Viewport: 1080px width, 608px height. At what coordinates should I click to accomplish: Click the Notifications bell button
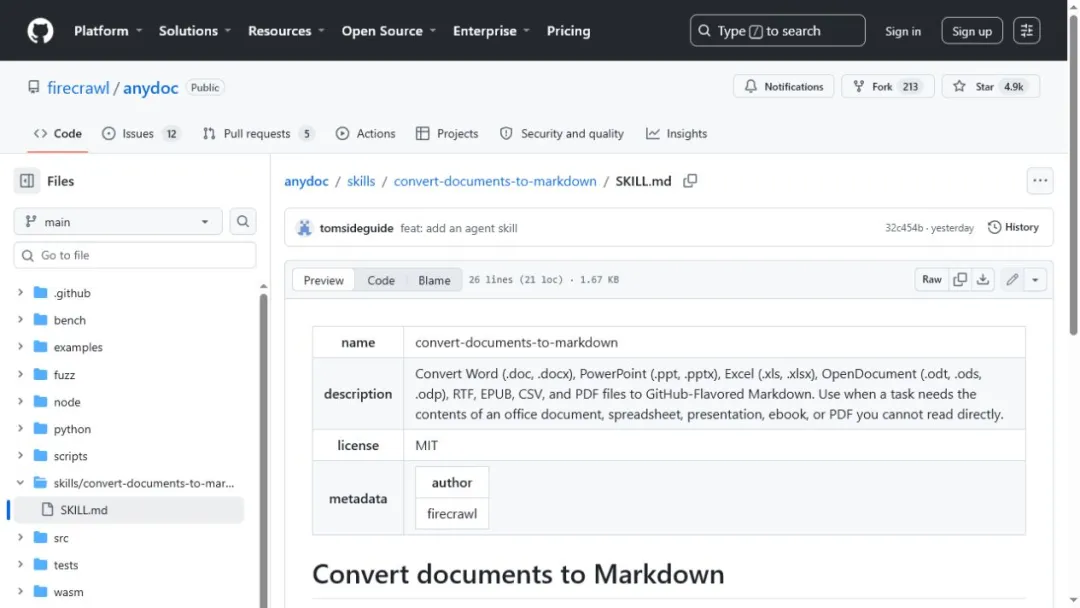point(783,86)
